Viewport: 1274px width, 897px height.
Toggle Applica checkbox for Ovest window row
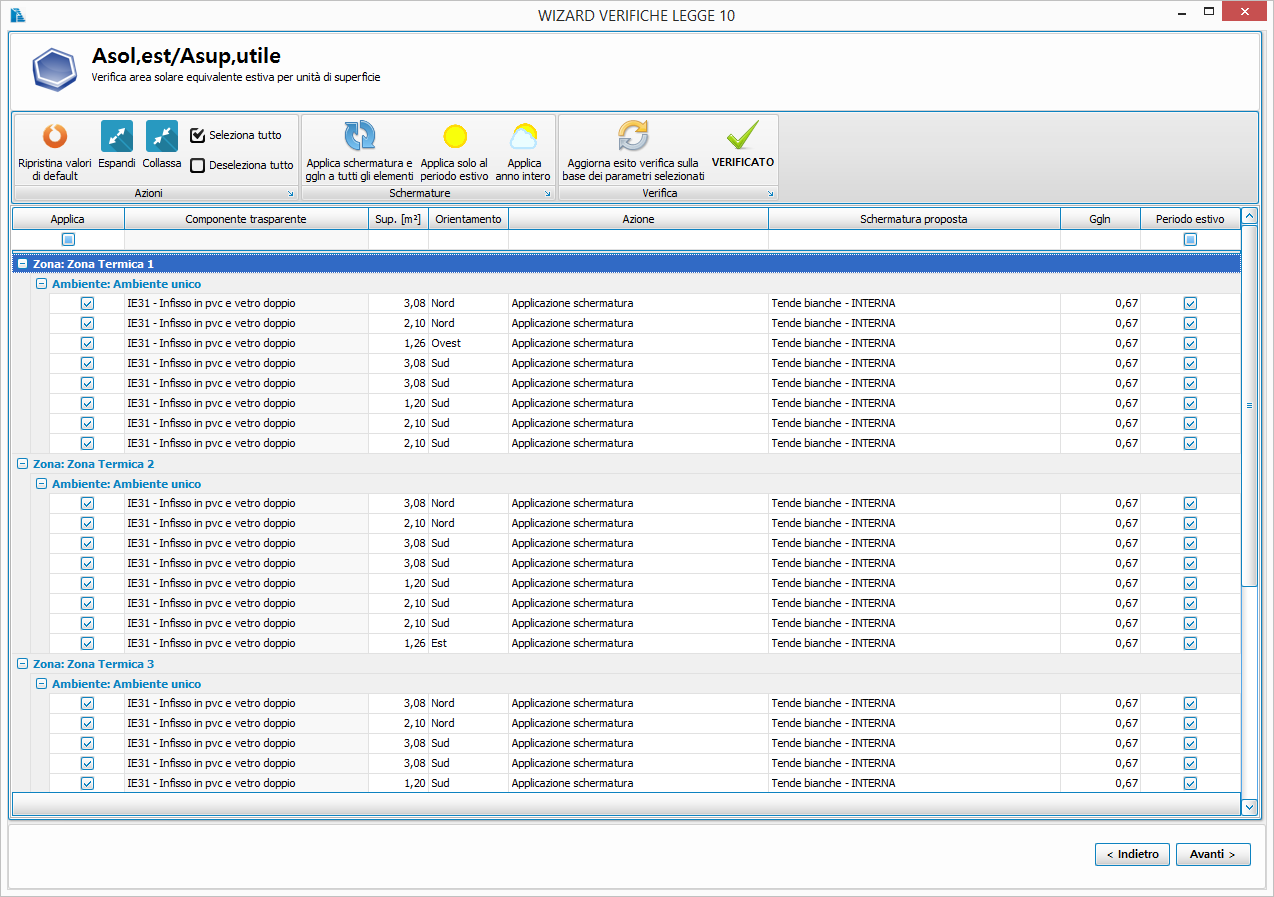pos(87,343)
